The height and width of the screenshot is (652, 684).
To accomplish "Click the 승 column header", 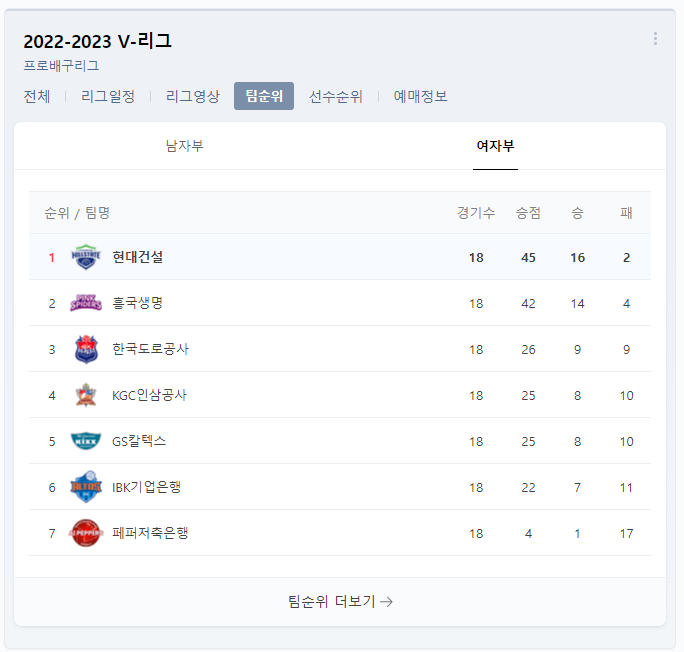I will coord(577,213).
